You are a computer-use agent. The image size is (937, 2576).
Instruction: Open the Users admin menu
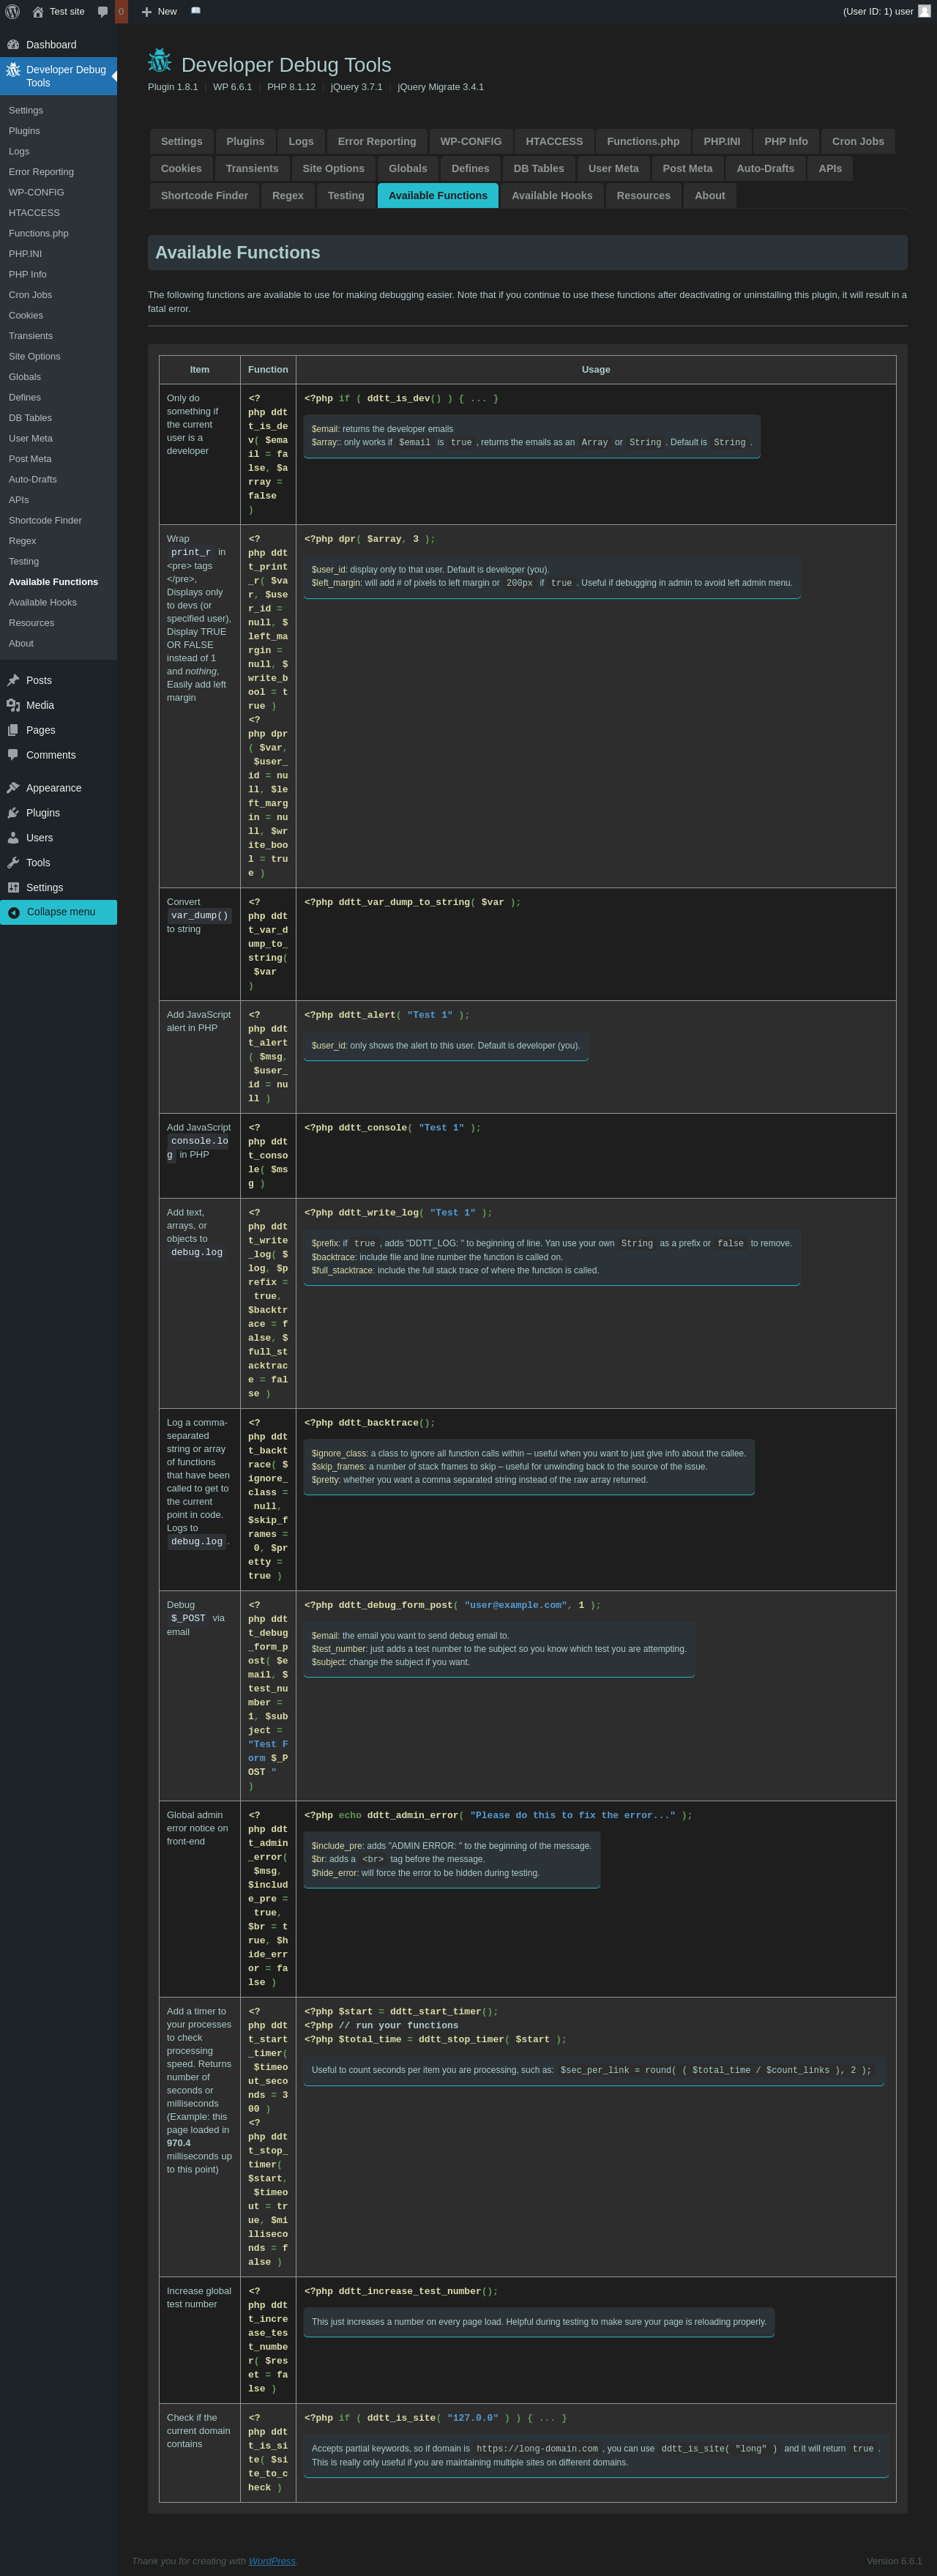[39, 838]
